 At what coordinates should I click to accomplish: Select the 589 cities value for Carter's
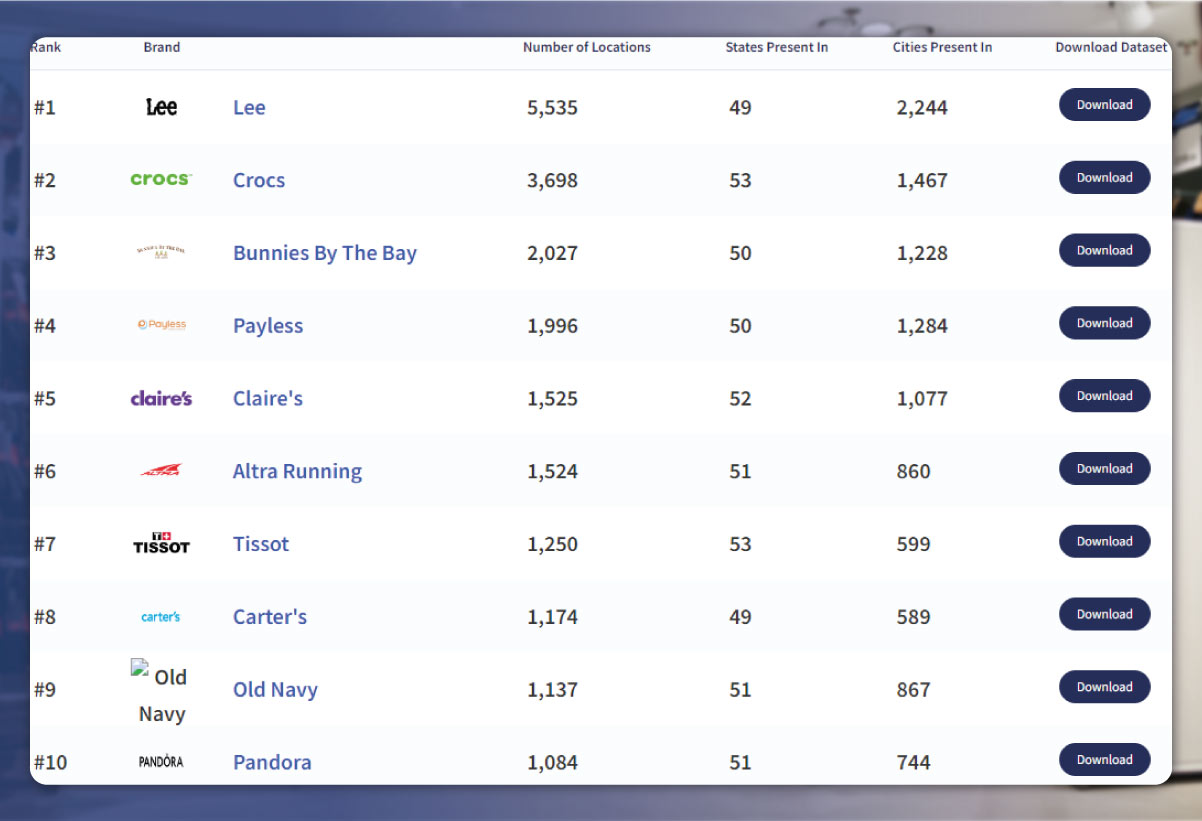pos(914,617)
